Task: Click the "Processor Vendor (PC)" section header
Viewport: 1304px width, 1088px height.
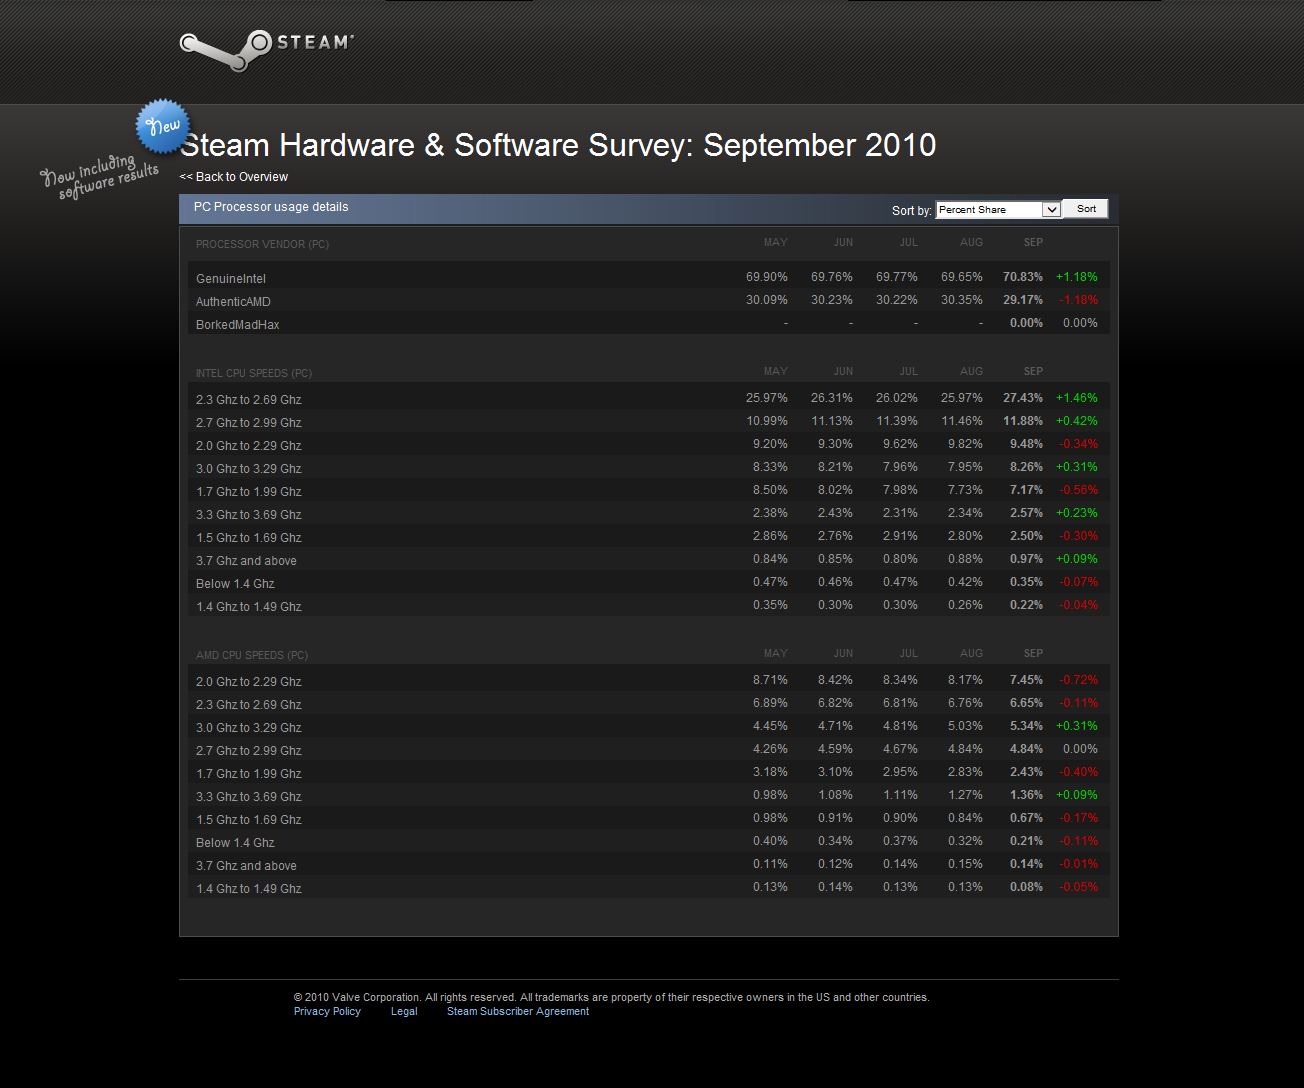Action: click(x=262, y=244)
